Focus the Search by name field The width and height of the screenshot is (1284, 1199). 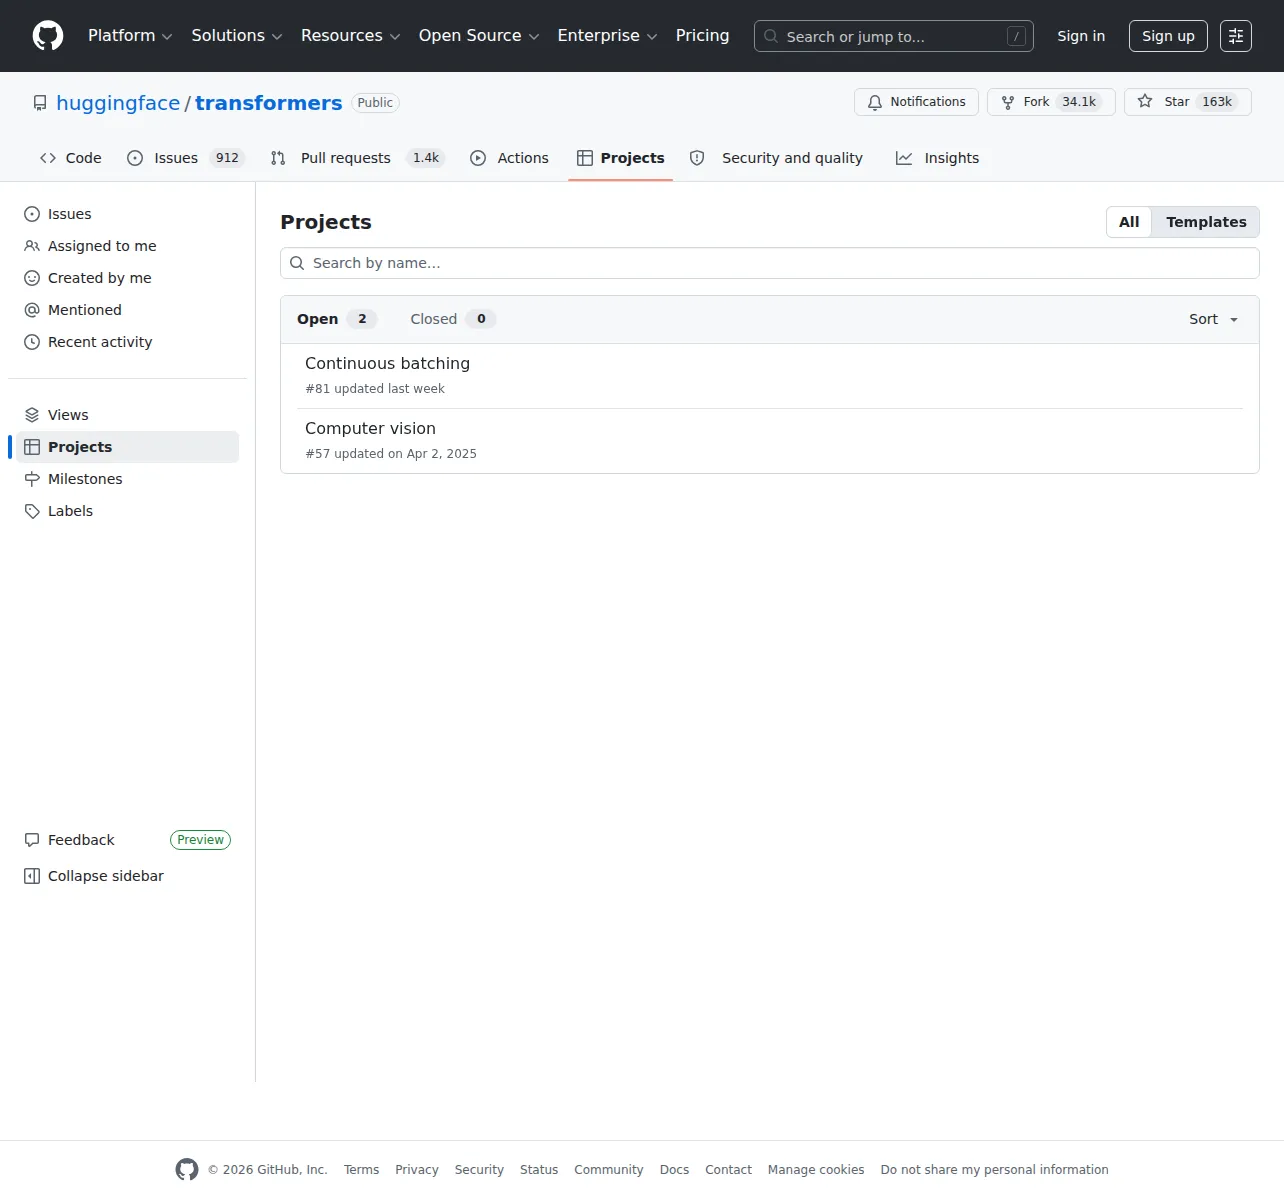770,263
